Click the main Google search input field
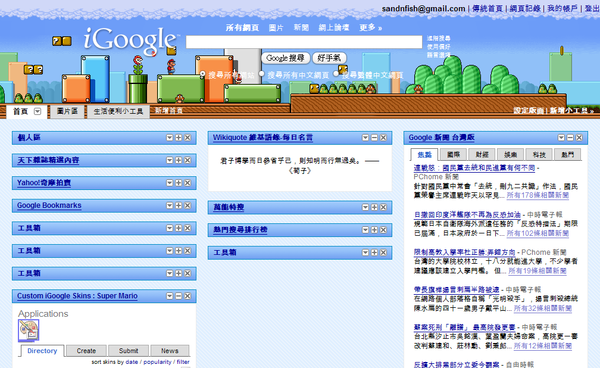Screen dimensions: 600x368 pyautogui.click(x=304, y=42)
